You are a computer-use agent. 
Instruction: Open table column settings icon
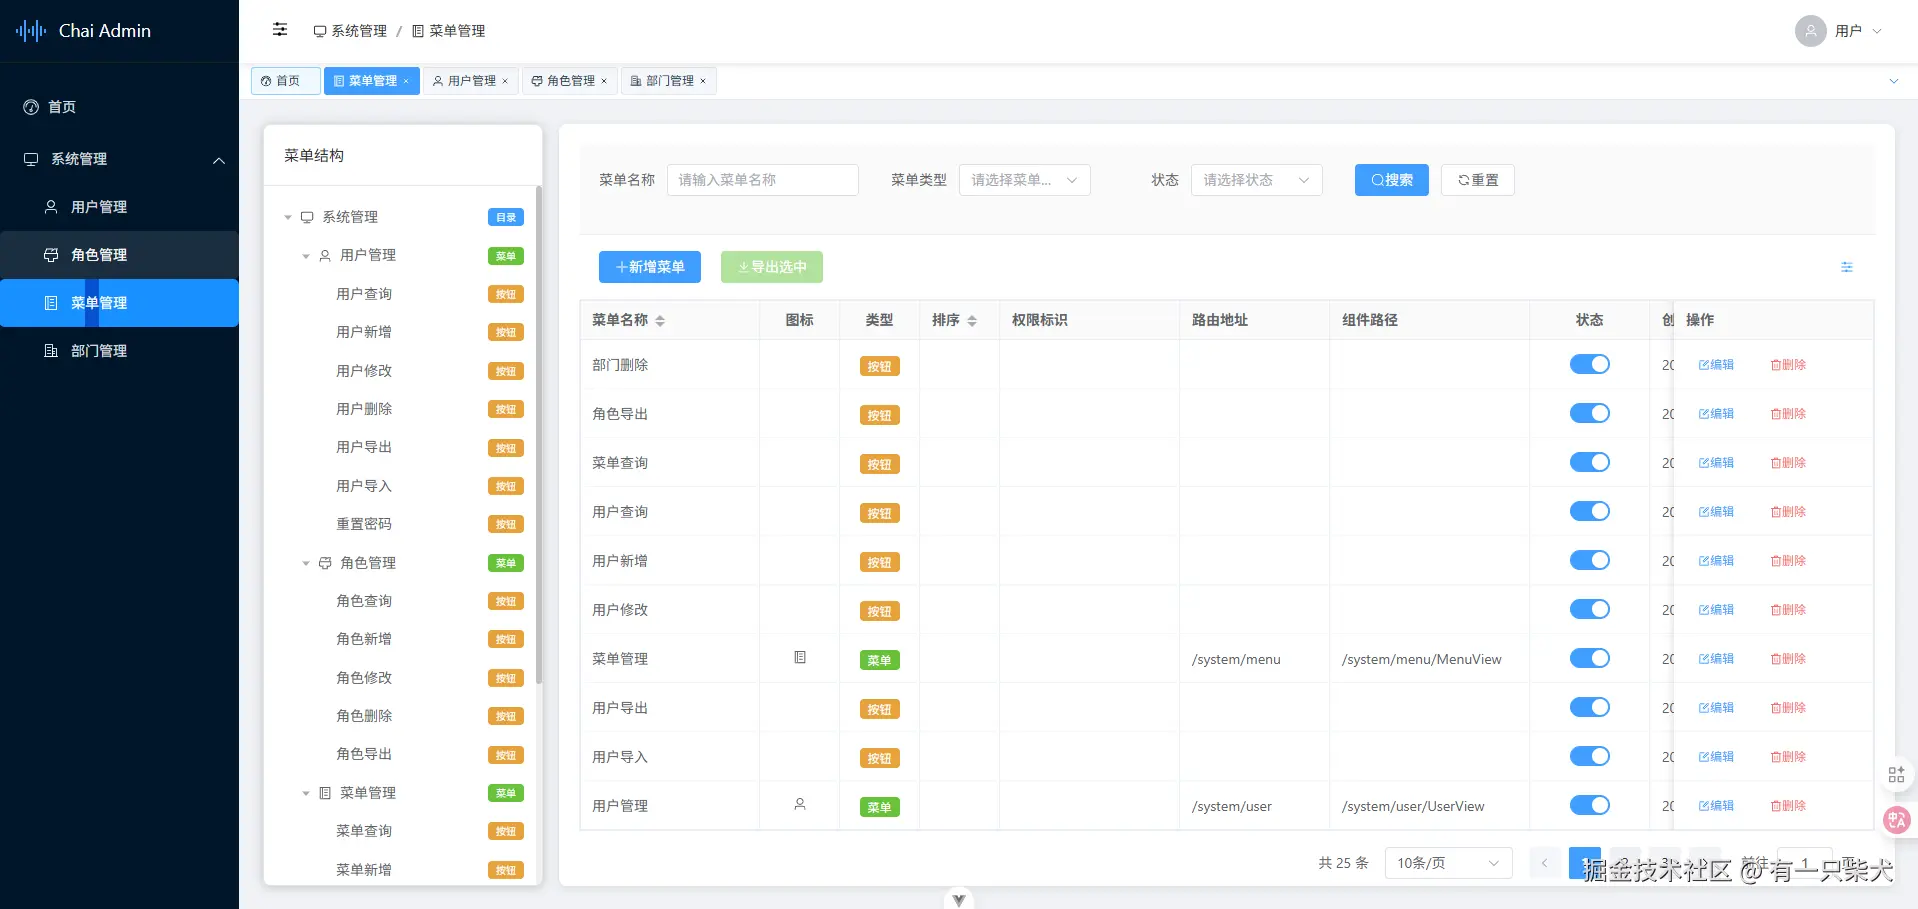pyautogui.click(x=1846, y=267)
